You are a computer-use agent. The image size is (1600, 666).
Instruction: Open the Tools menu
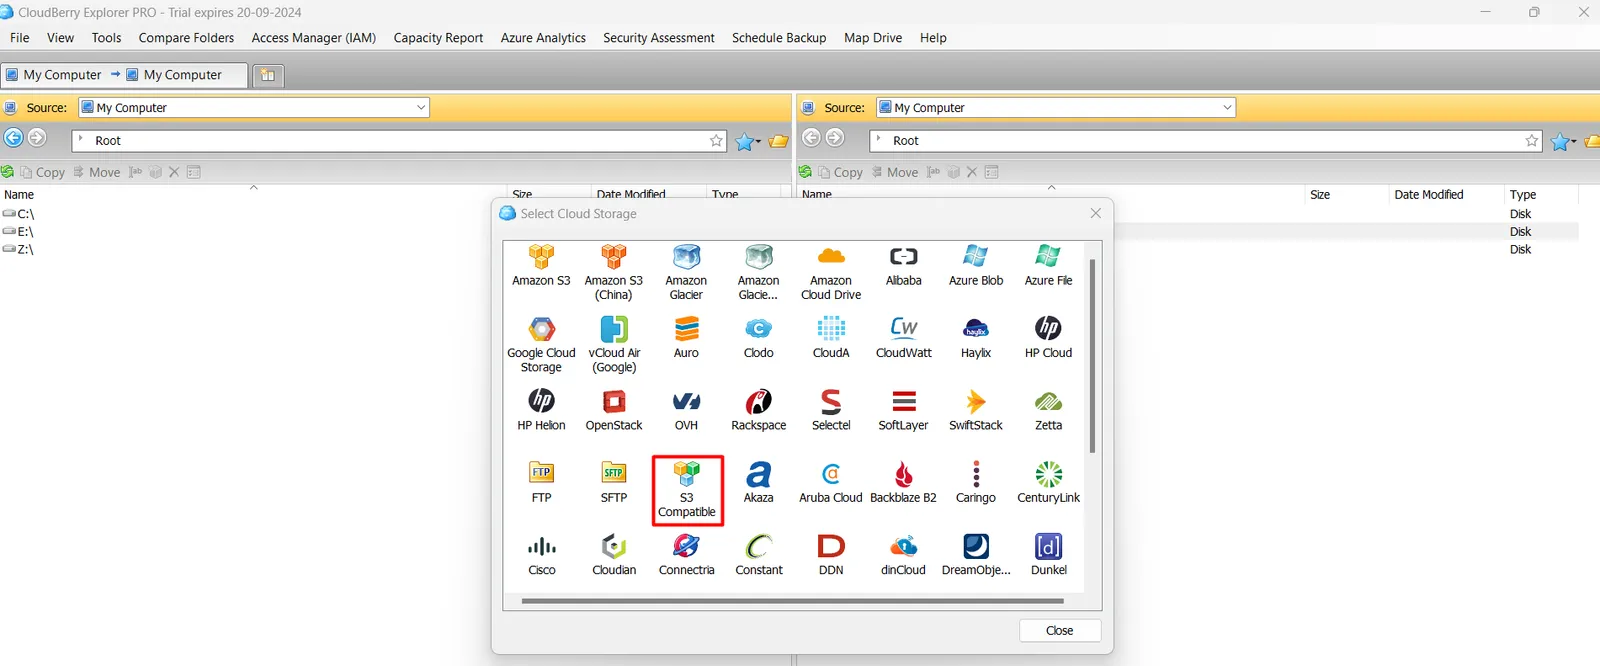pos(106,38)
